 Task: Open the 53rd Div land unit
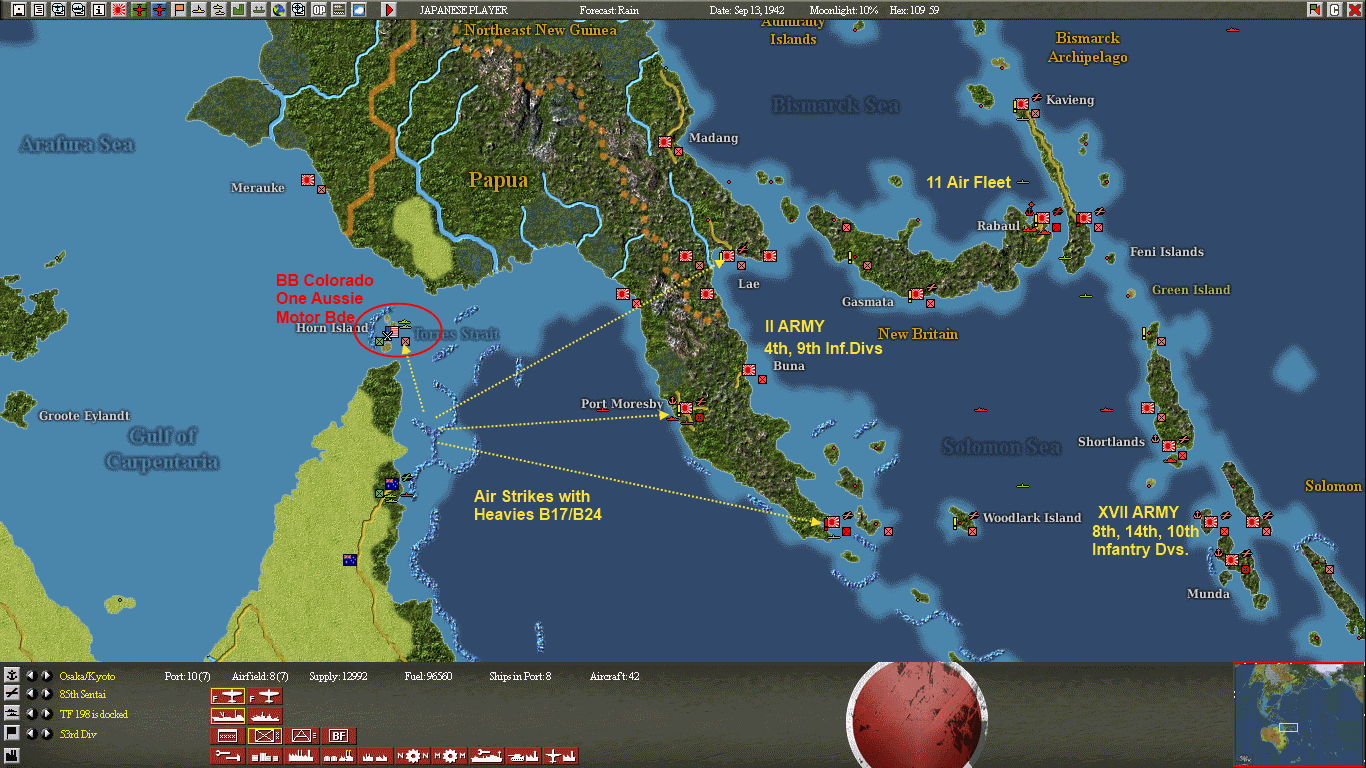tap(76, 735)
